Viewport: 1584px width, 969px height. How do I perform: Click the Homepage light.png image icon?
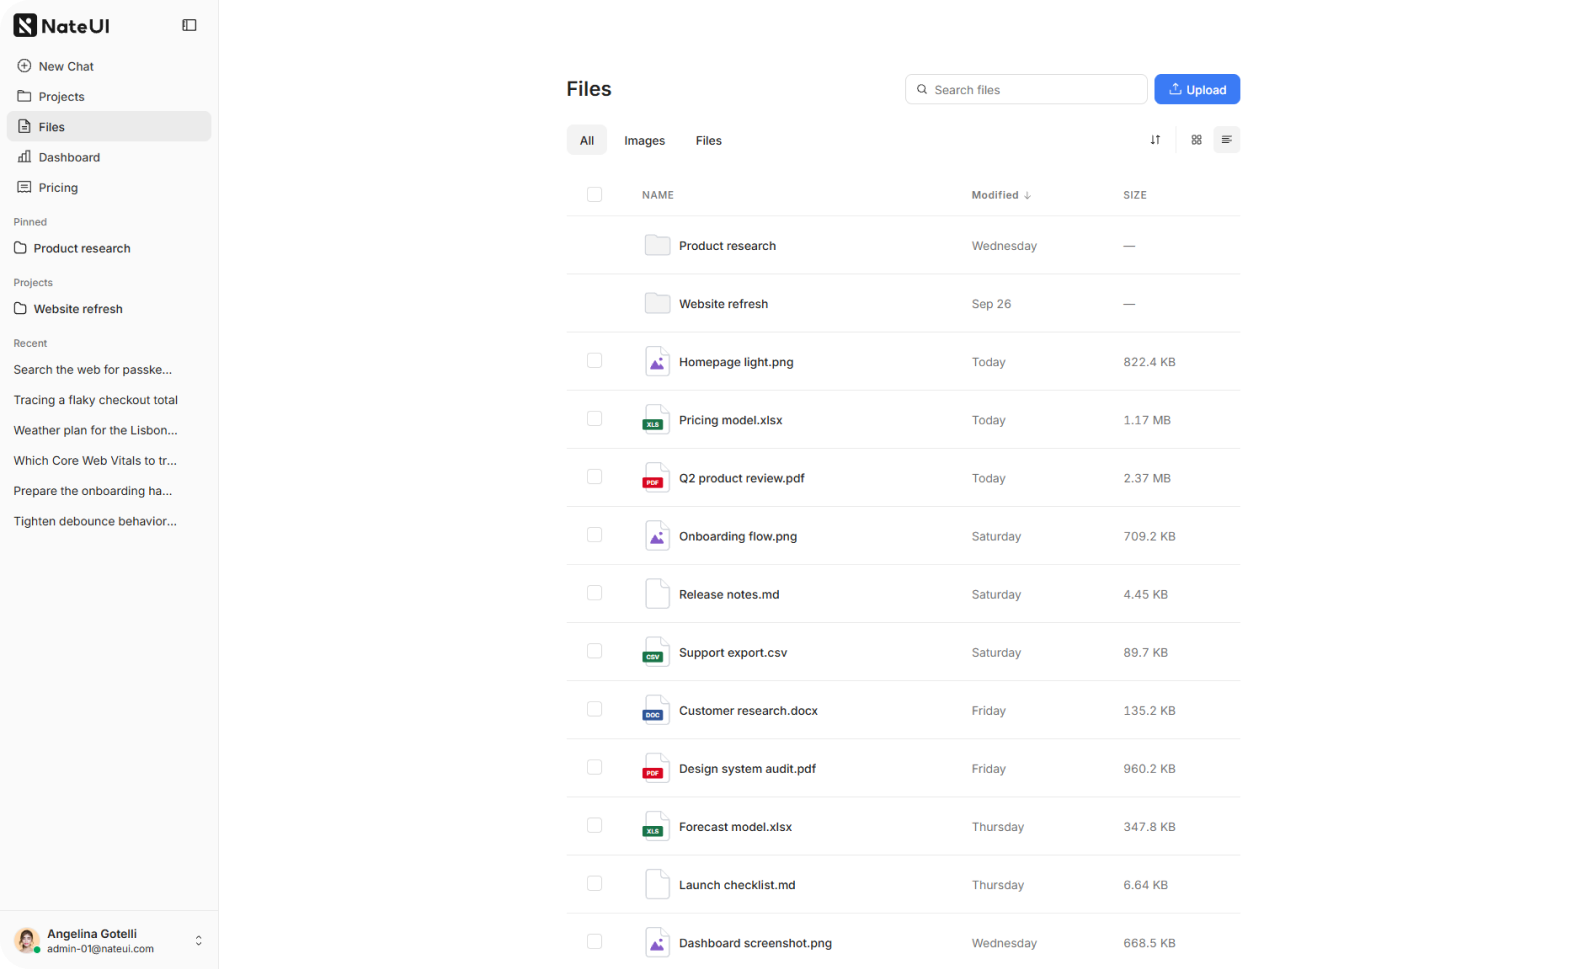pos(656,361)
